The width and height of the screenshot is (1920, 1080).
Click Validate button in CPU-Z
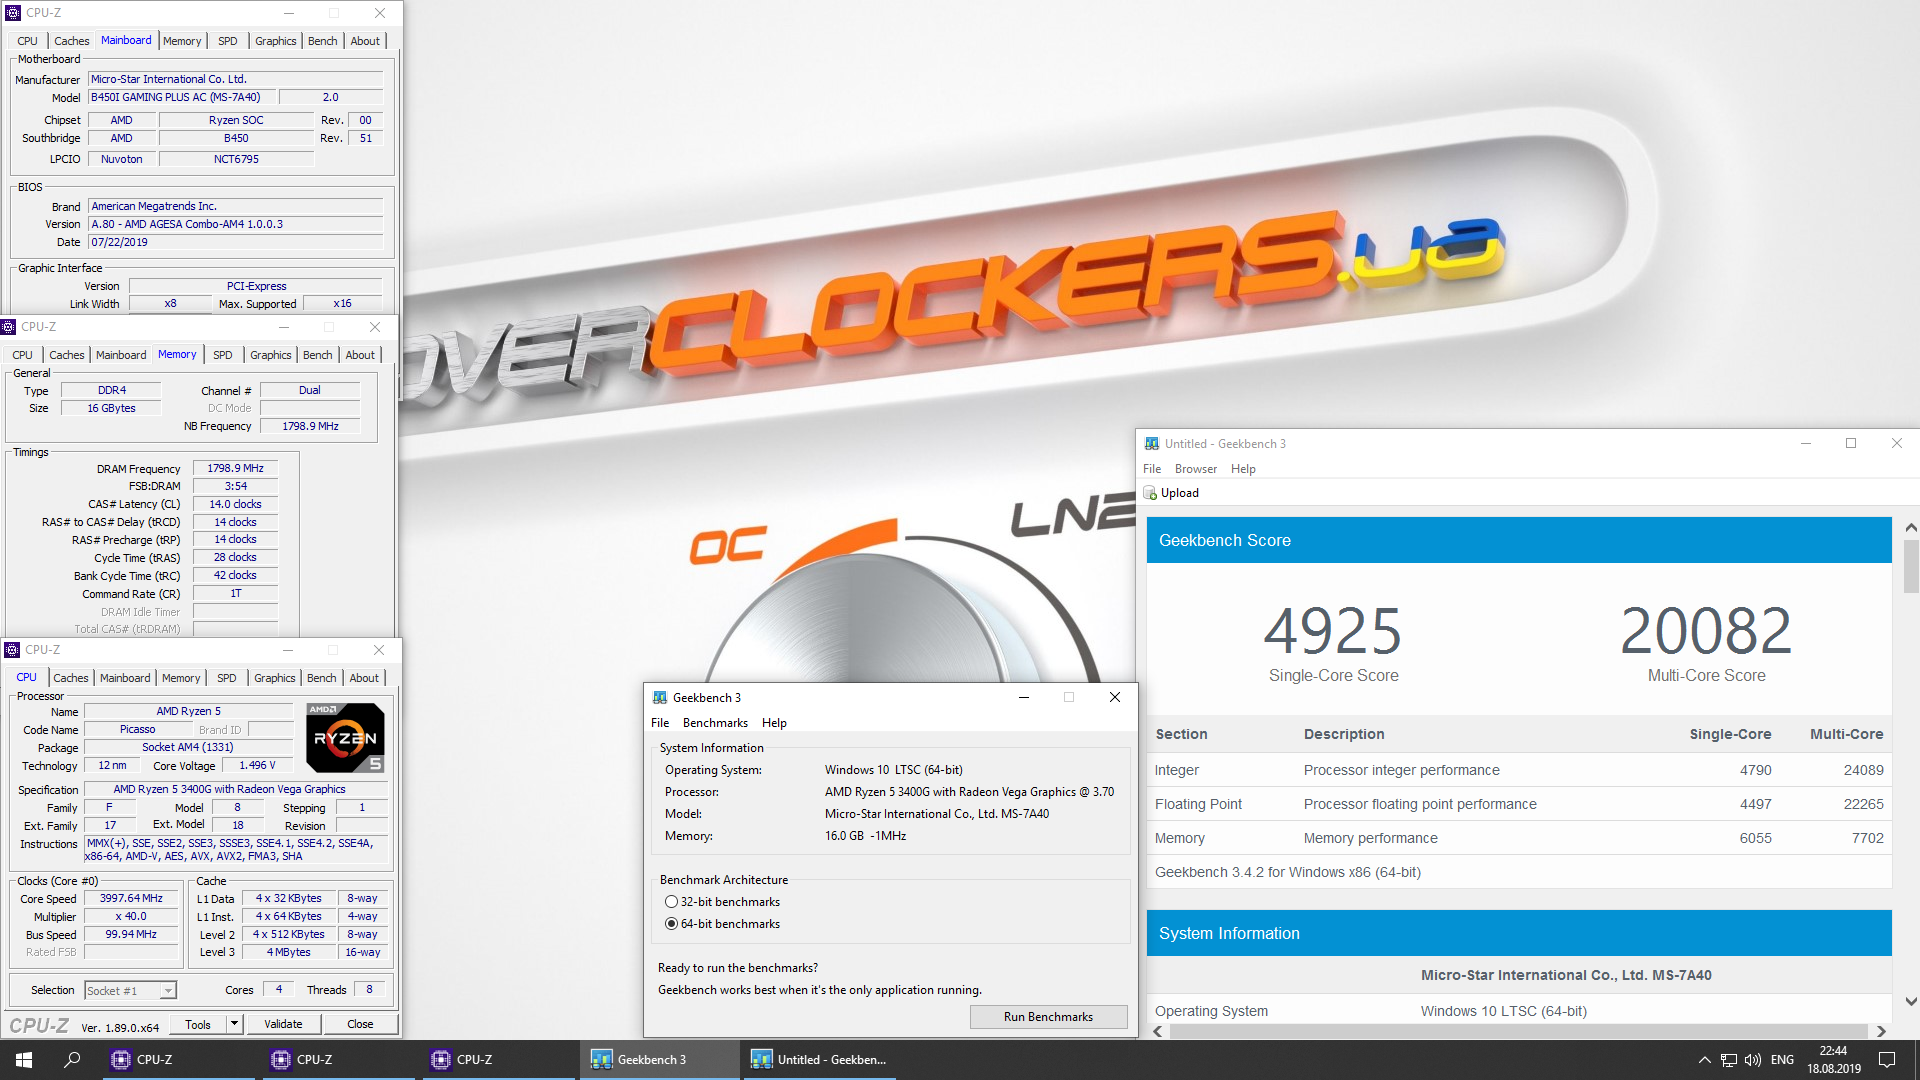pos(283,1024)
